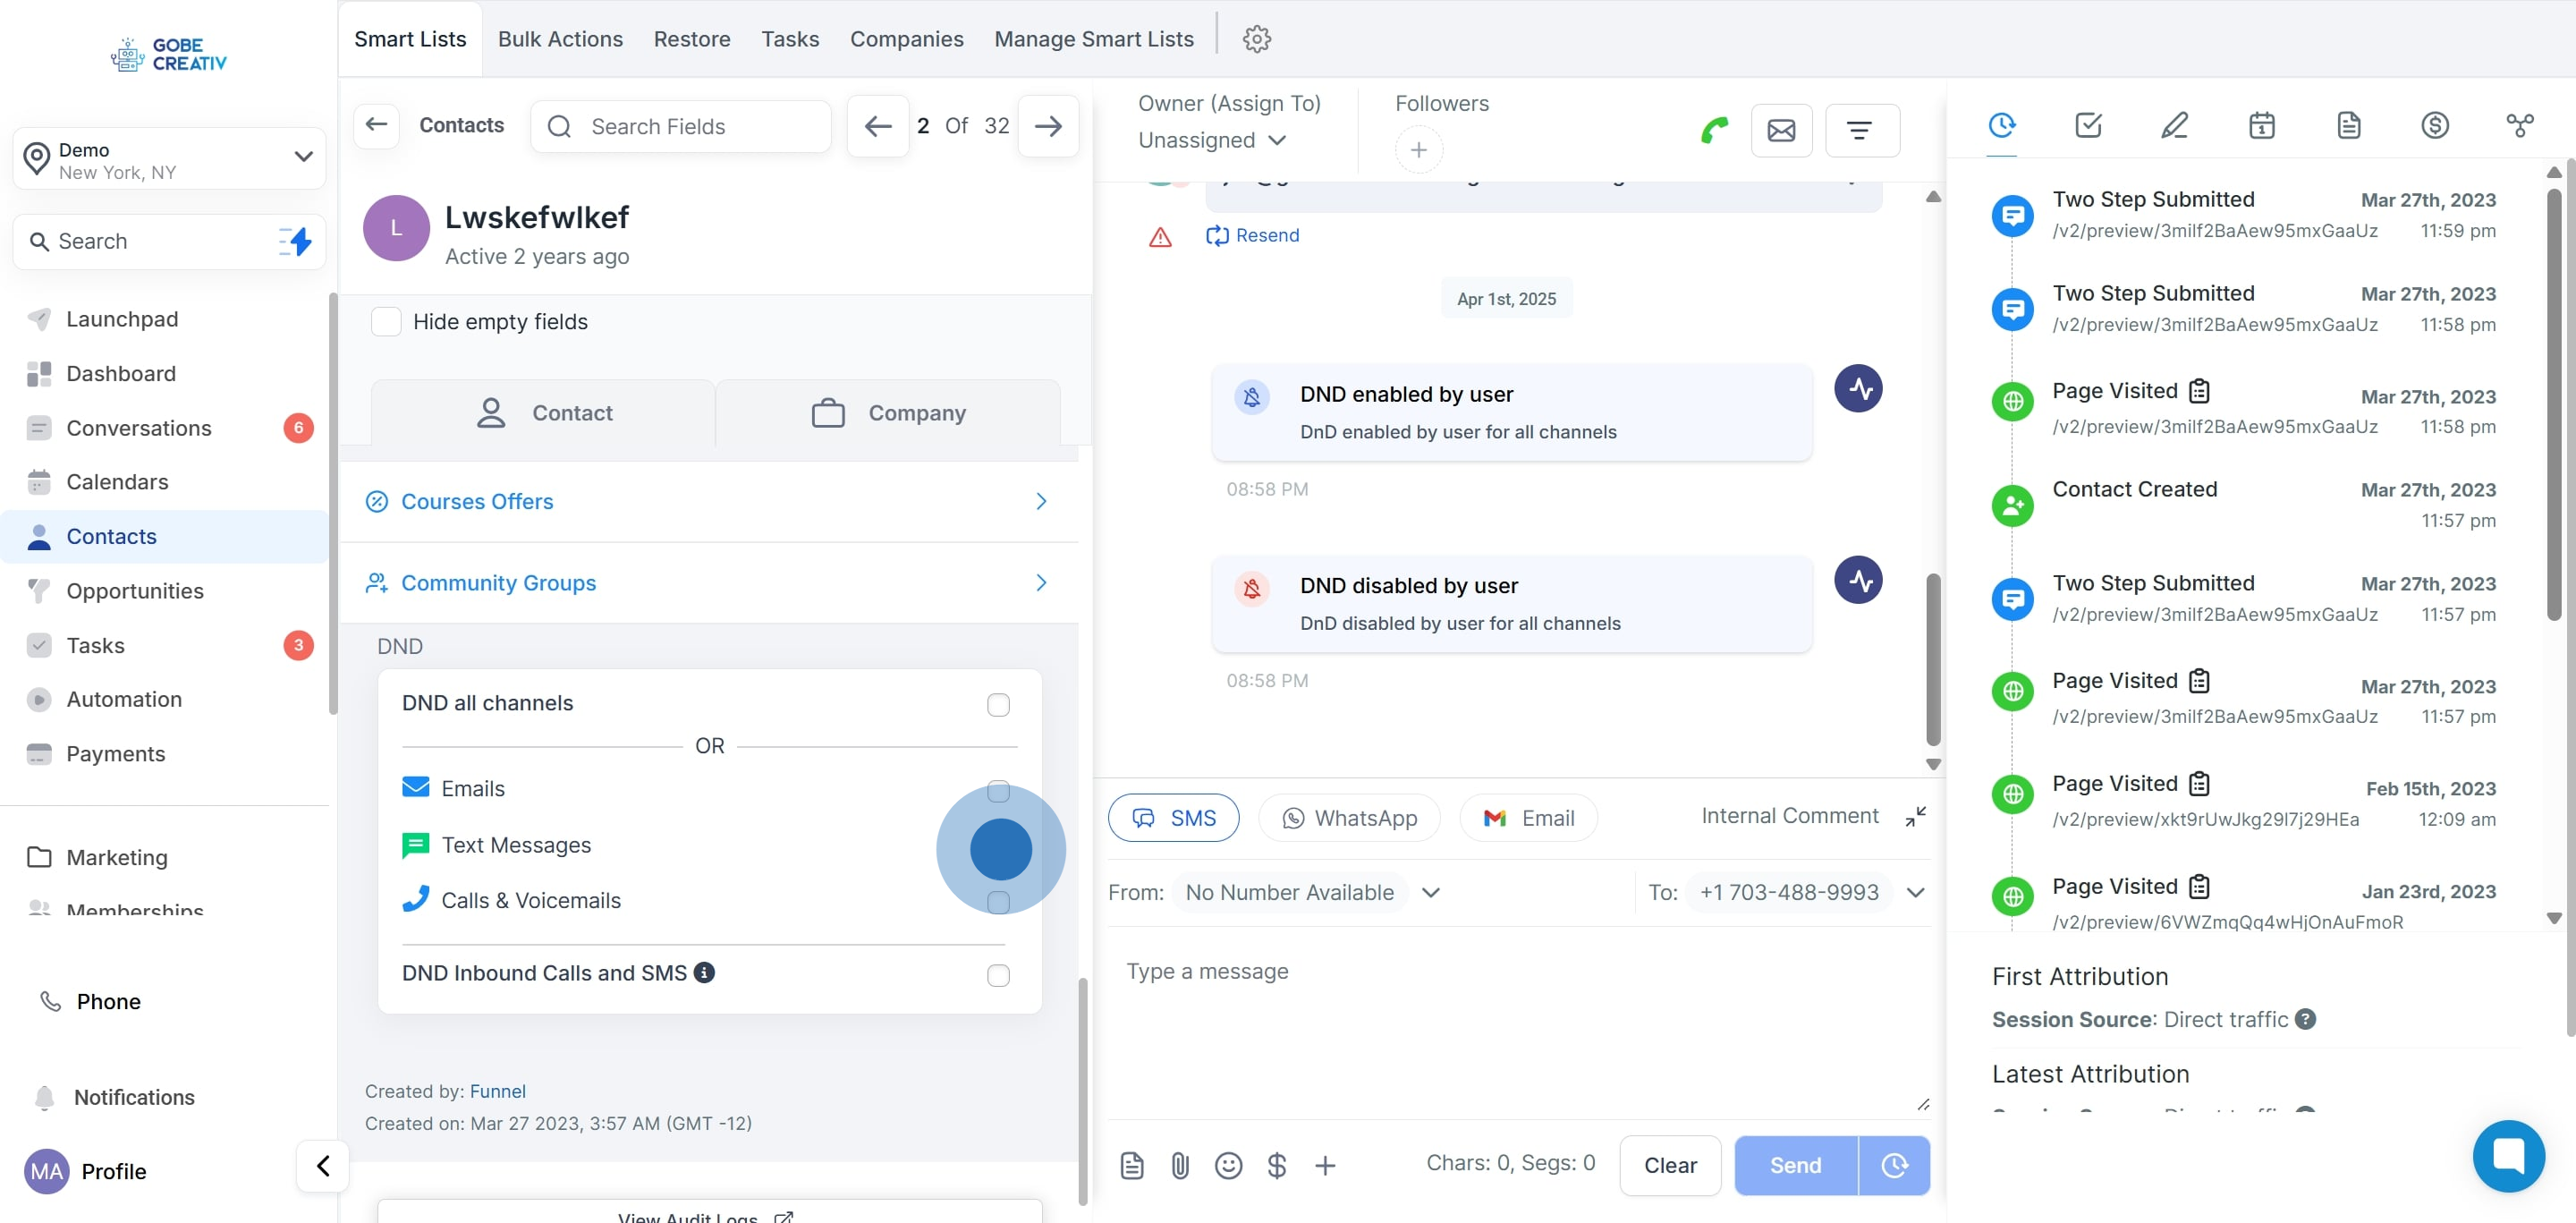Tick DND Inbound Calls and SMS checkbox
This screenshot has height=1223, width=2576.
coord(998,975)
